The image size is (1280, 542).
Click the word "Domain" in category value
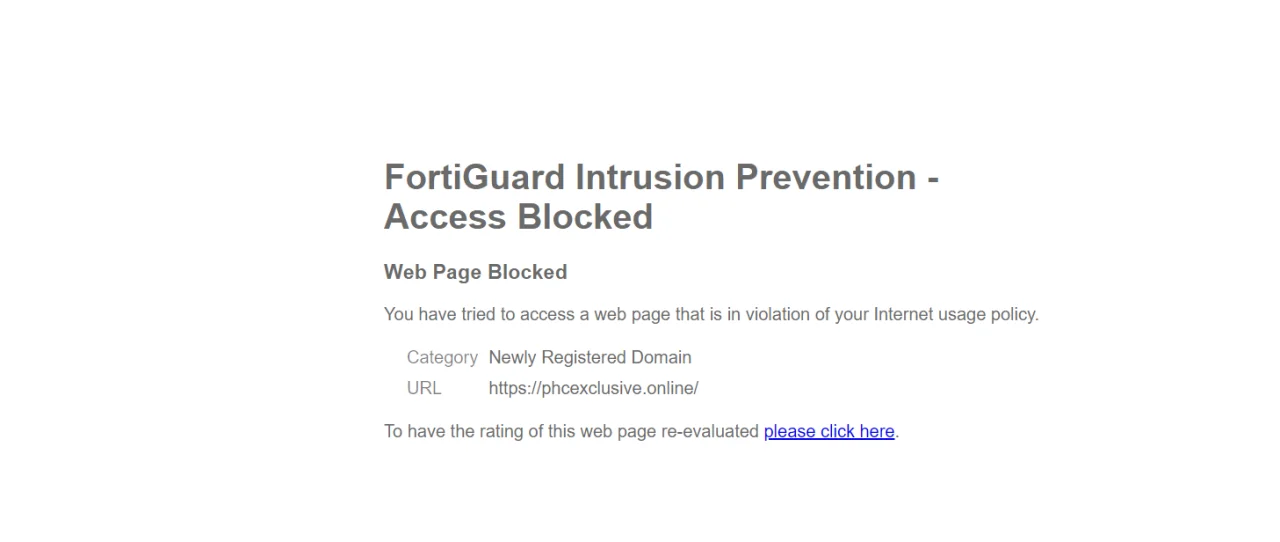point(661,357)
